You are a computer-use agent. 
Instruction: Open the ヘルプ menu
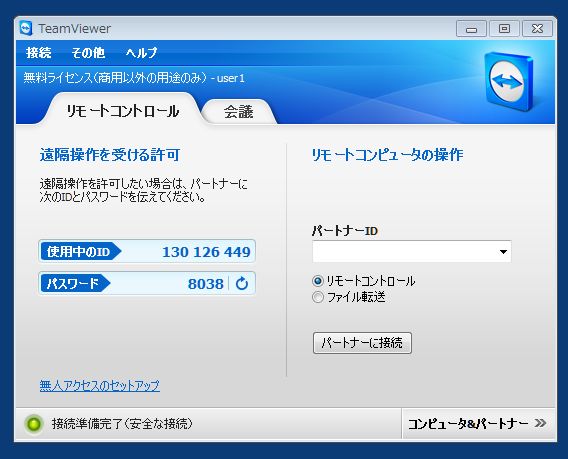141,53
